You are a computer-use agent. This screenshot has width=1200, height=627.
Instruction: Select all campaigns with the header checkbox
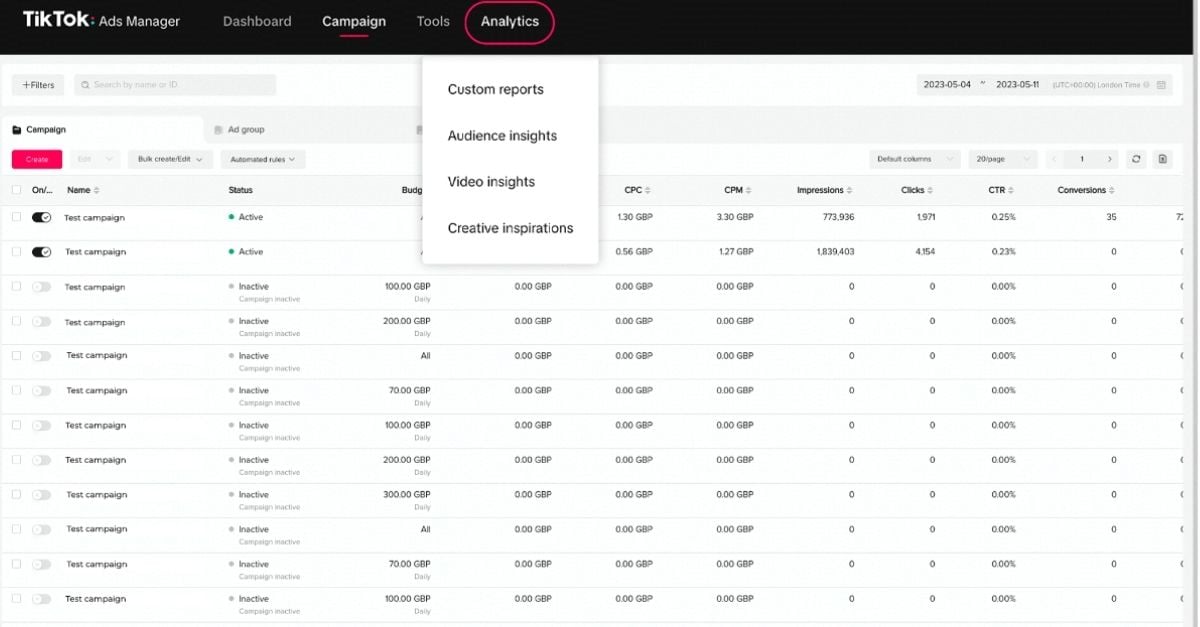[x=15, y=189]
